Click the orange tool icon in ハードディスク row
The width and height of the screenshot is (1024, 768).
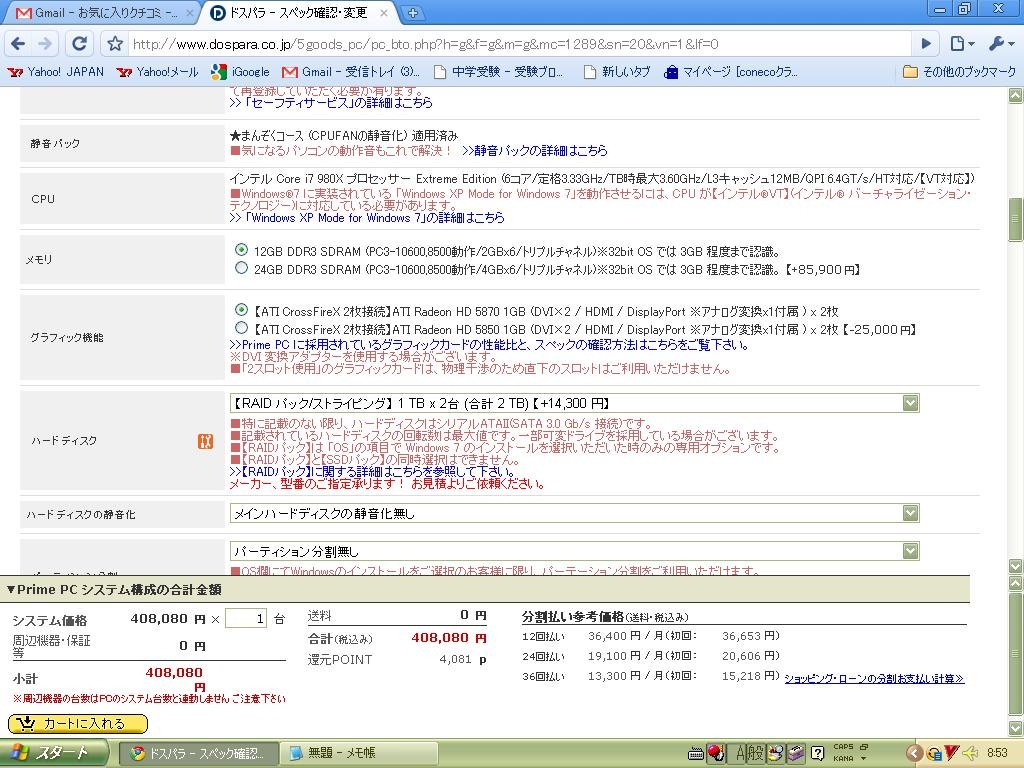205,441
